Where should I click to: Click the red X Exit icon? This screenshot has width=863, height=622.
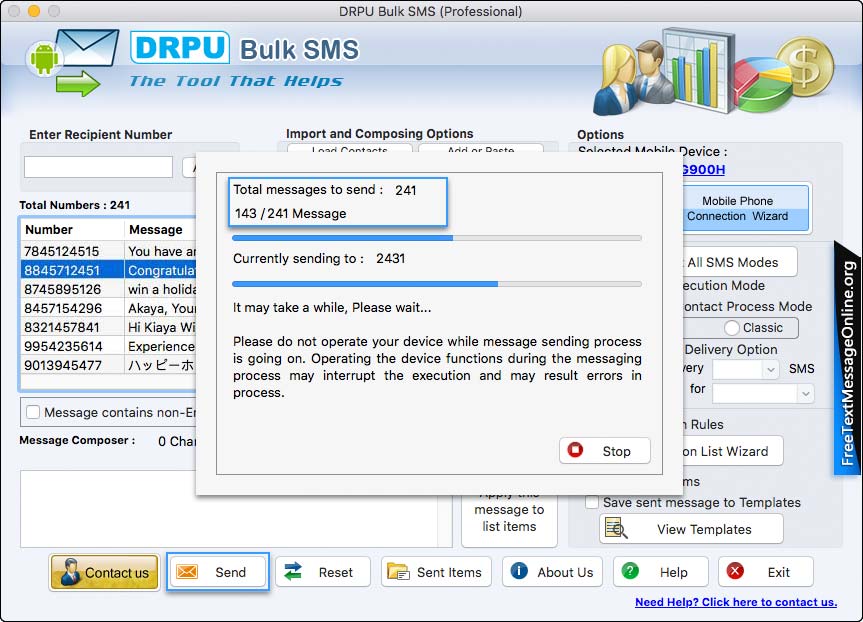tap(735, 571)
